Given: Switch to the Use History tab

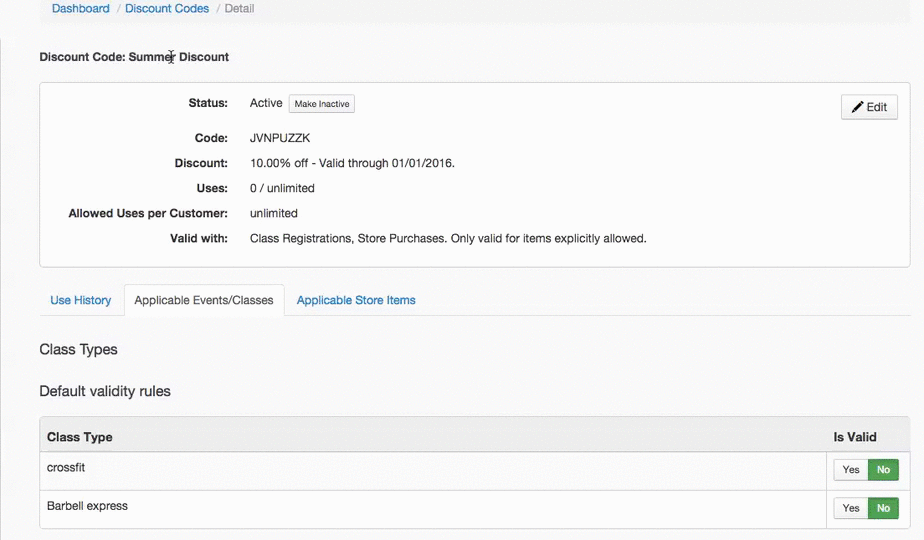Looking at the screenshot, I should click(x=81, y=300).
